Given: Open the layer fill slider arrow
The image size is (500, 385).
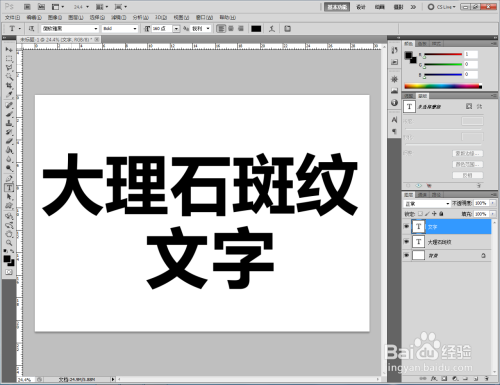Looking at the screenshot, I should pyautogui.click(x=493, y=214).
